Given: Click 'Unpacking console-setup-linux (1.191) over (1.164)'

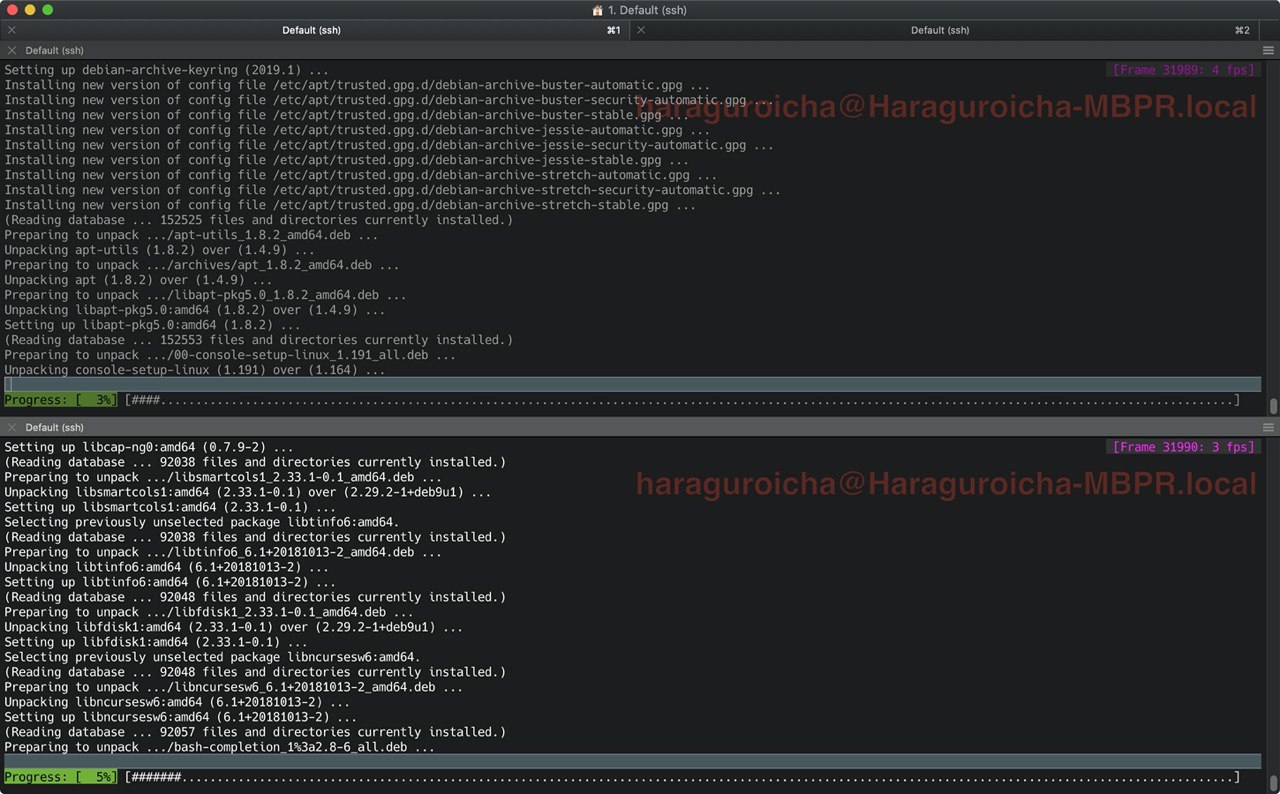Looking at the screenshot, I should [194, 370].
